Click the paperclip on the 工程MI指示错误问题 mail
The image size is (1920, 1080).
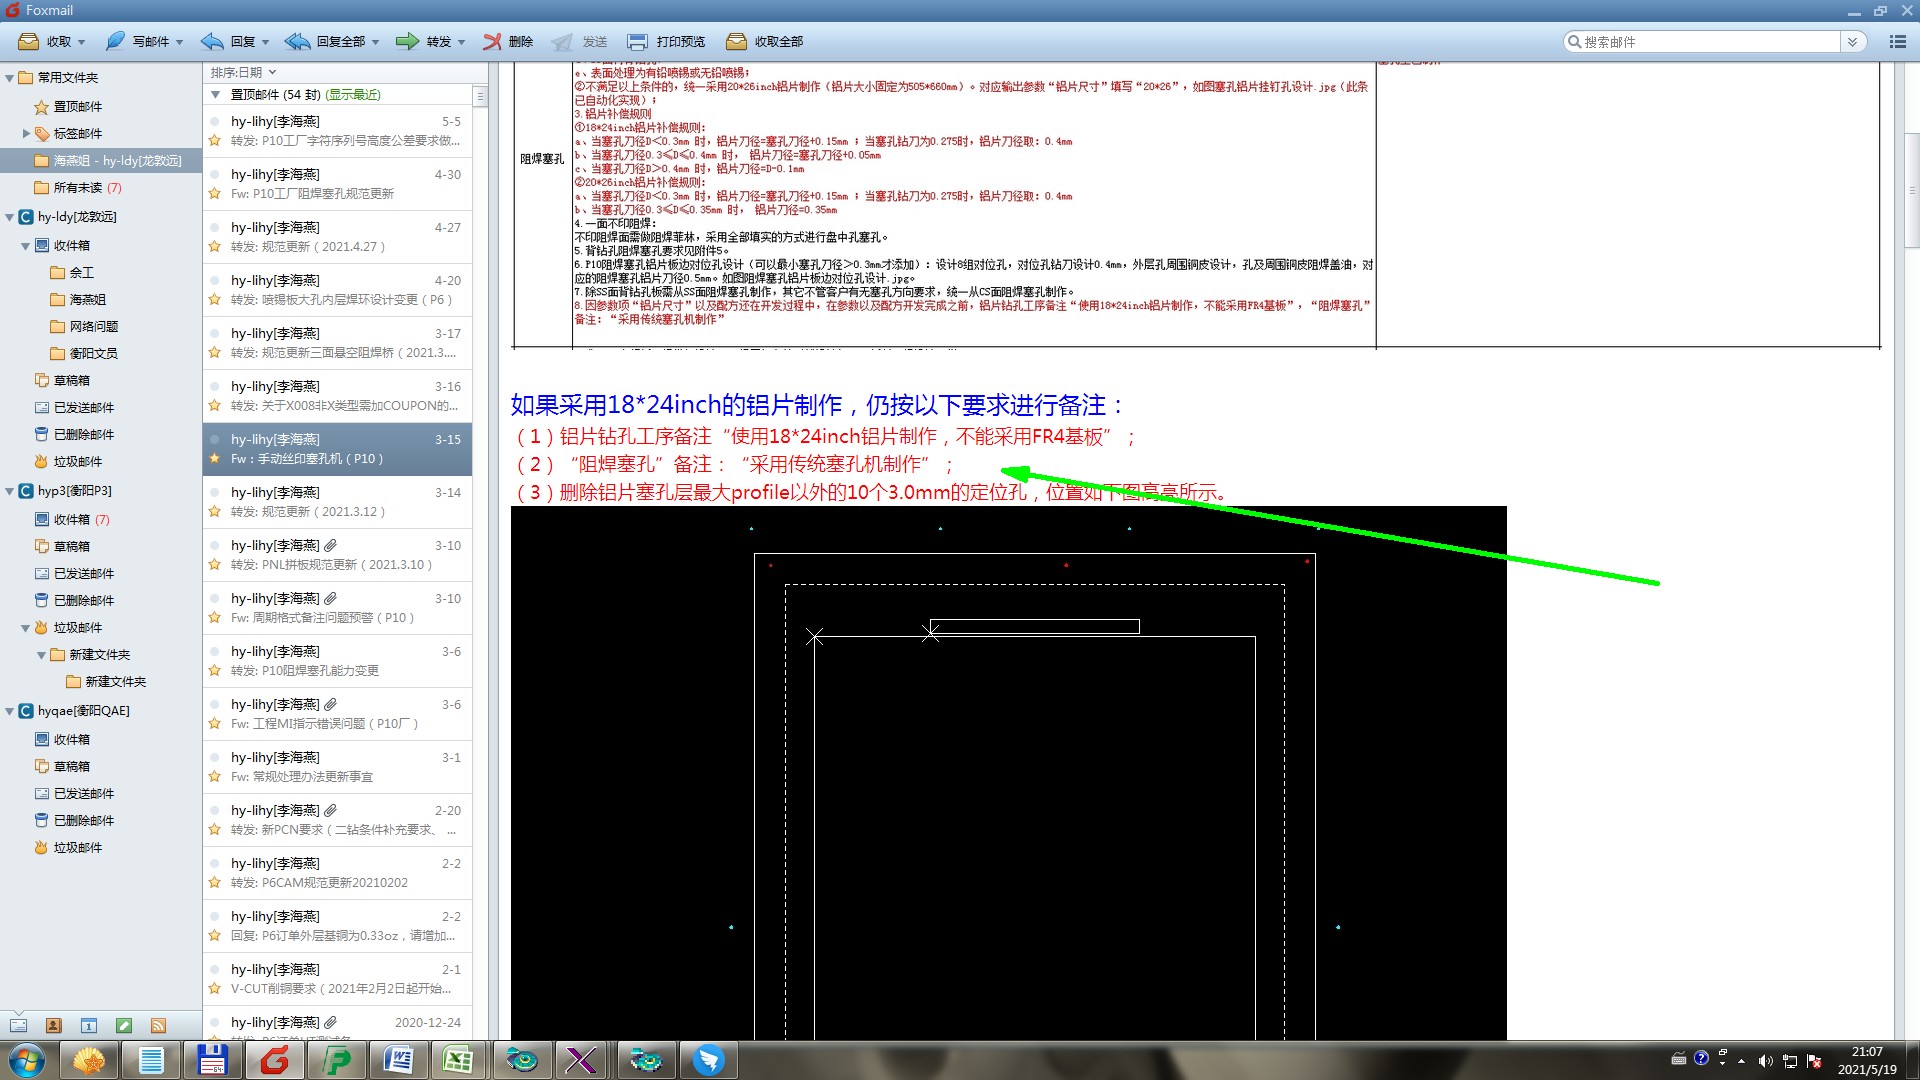(x=331, y=704)
